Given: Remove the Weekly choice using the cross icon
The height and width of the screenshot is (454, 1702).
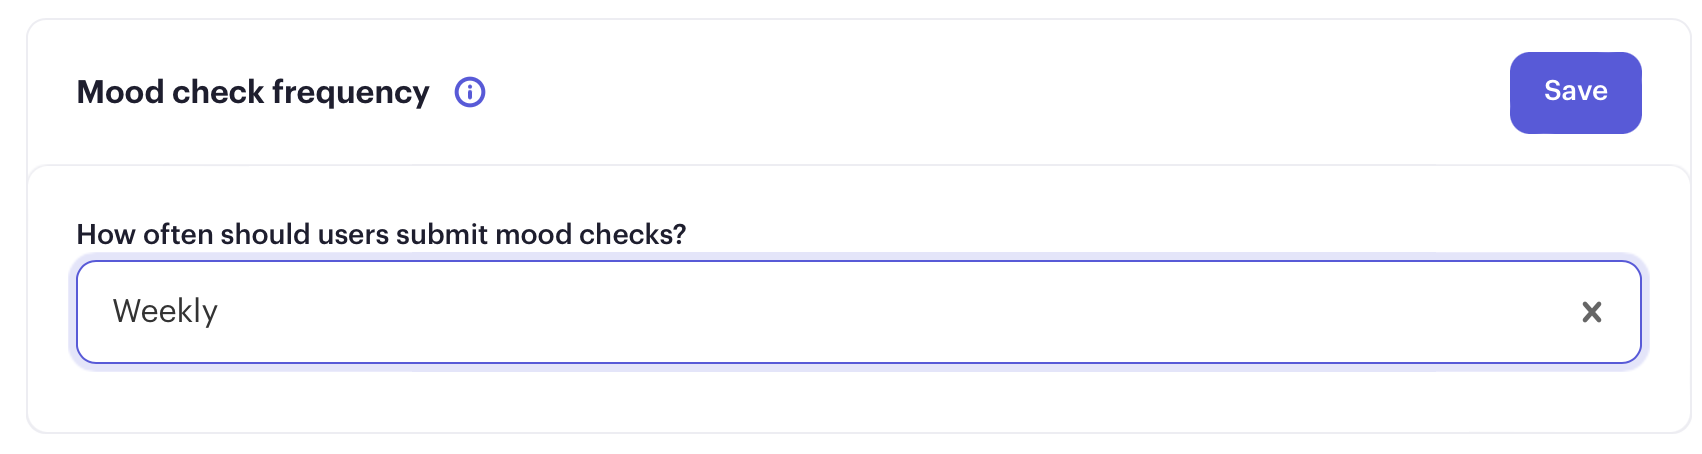Looking at the screenshot, I should (x=1592, y=312).
